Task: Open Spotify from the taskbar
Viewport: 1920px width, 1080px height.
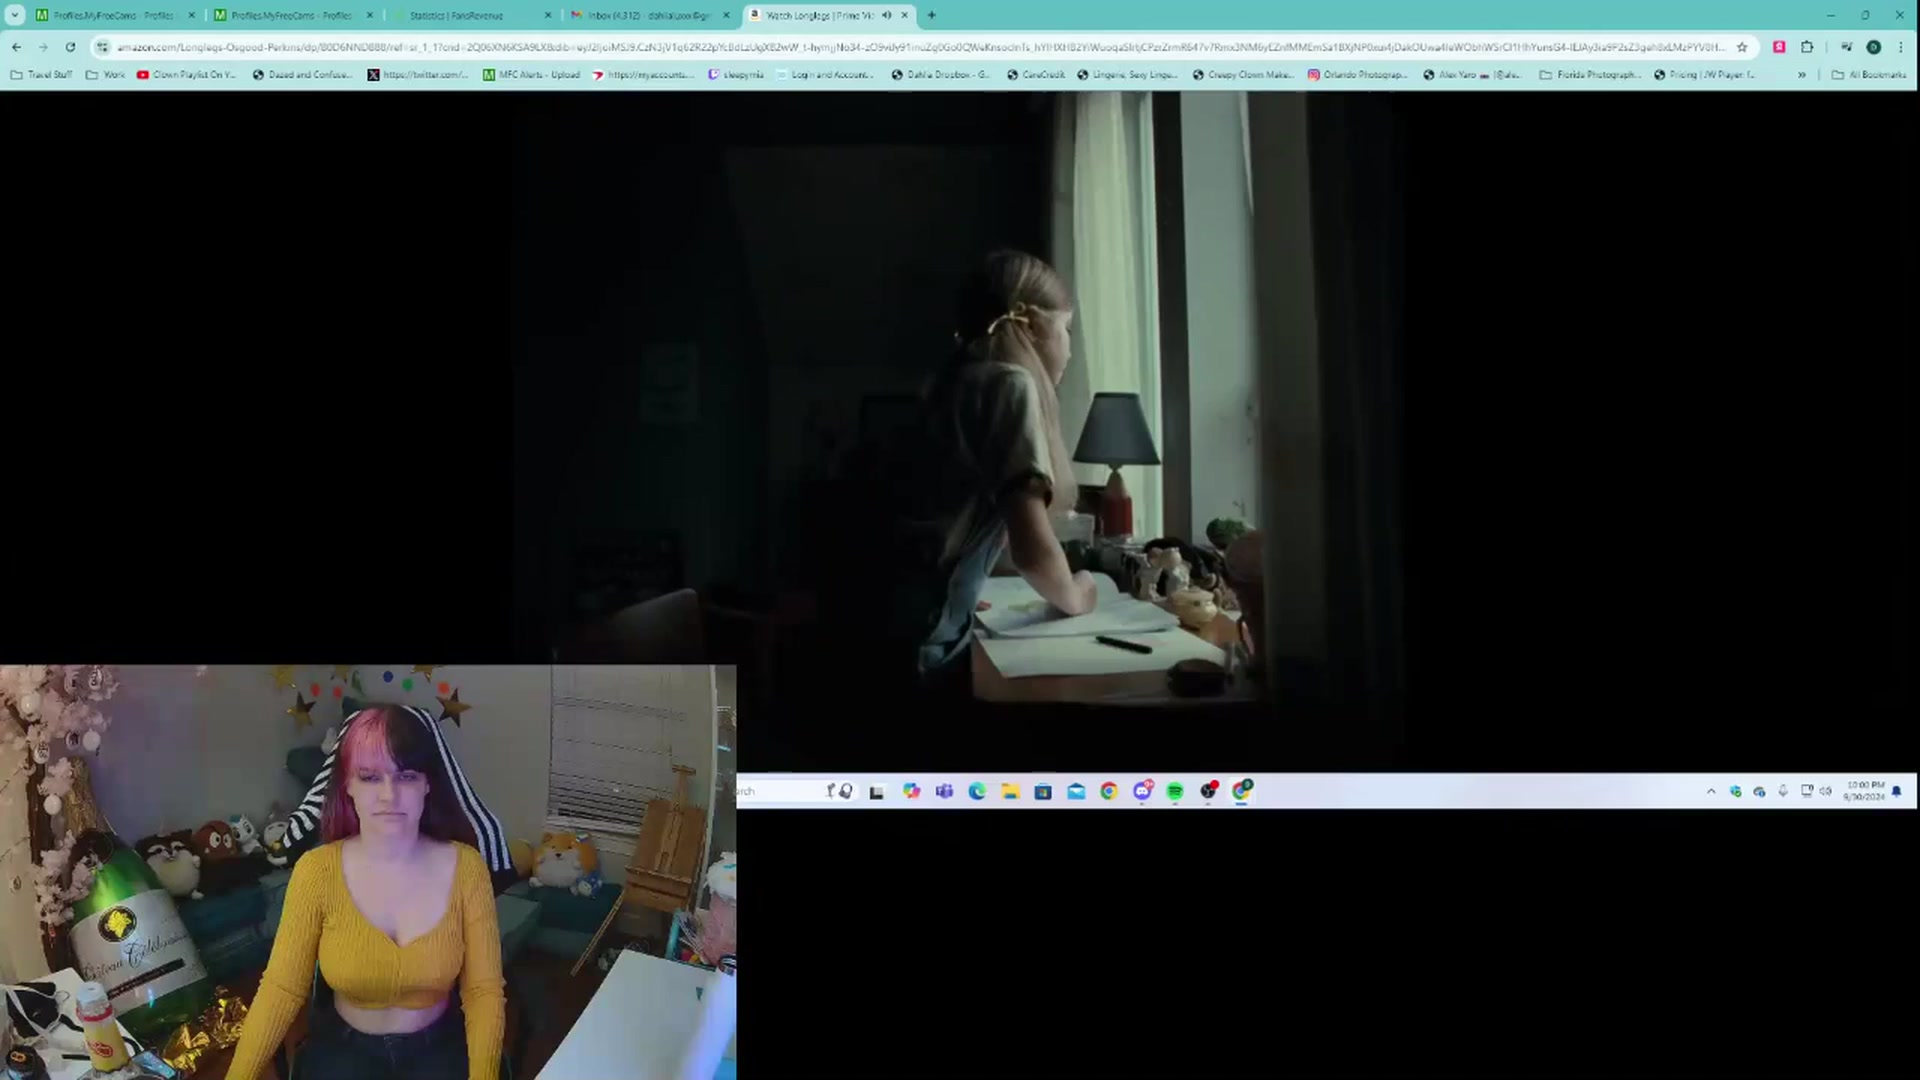Action: pyautogui.click(x=1175, y=791)
